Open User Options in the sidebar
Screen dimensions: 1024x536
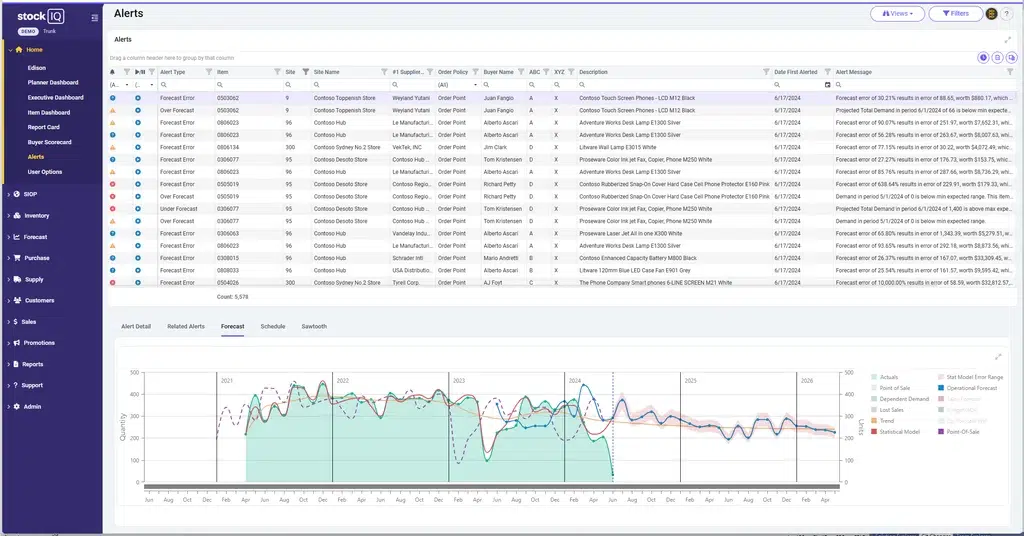(44, 172)
